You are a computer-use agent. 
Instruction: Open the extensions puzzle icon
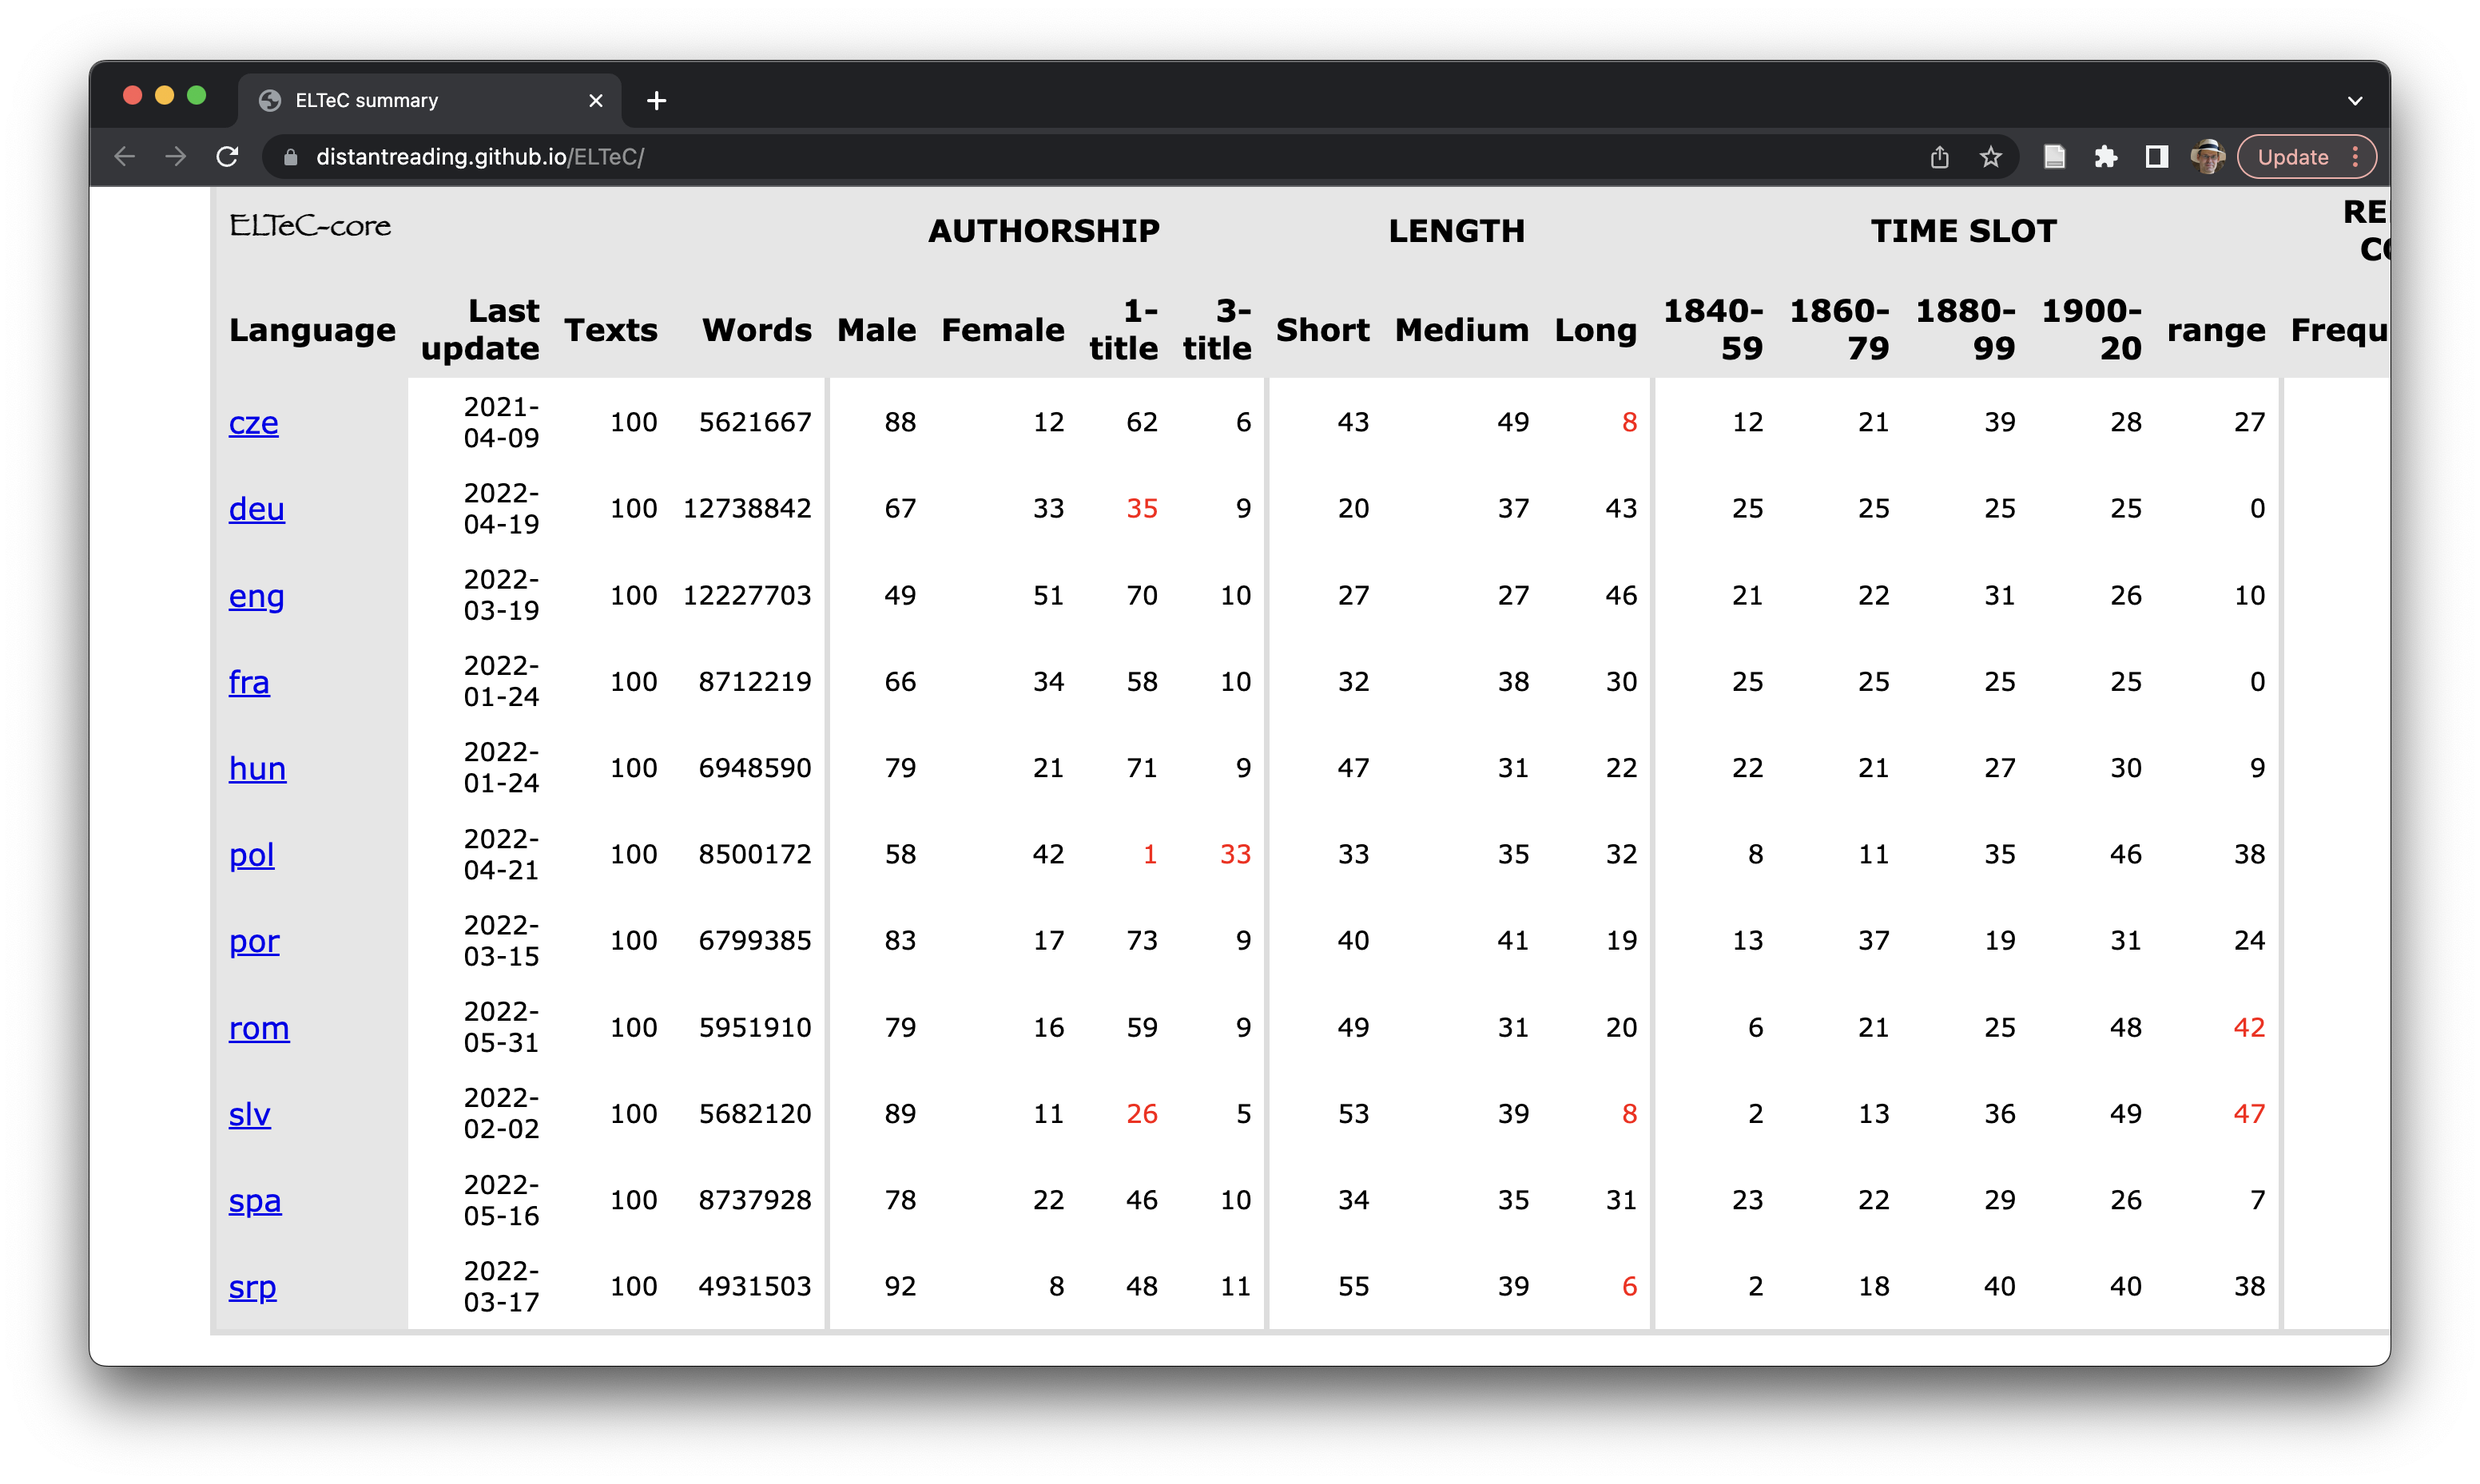[2106, 157]
